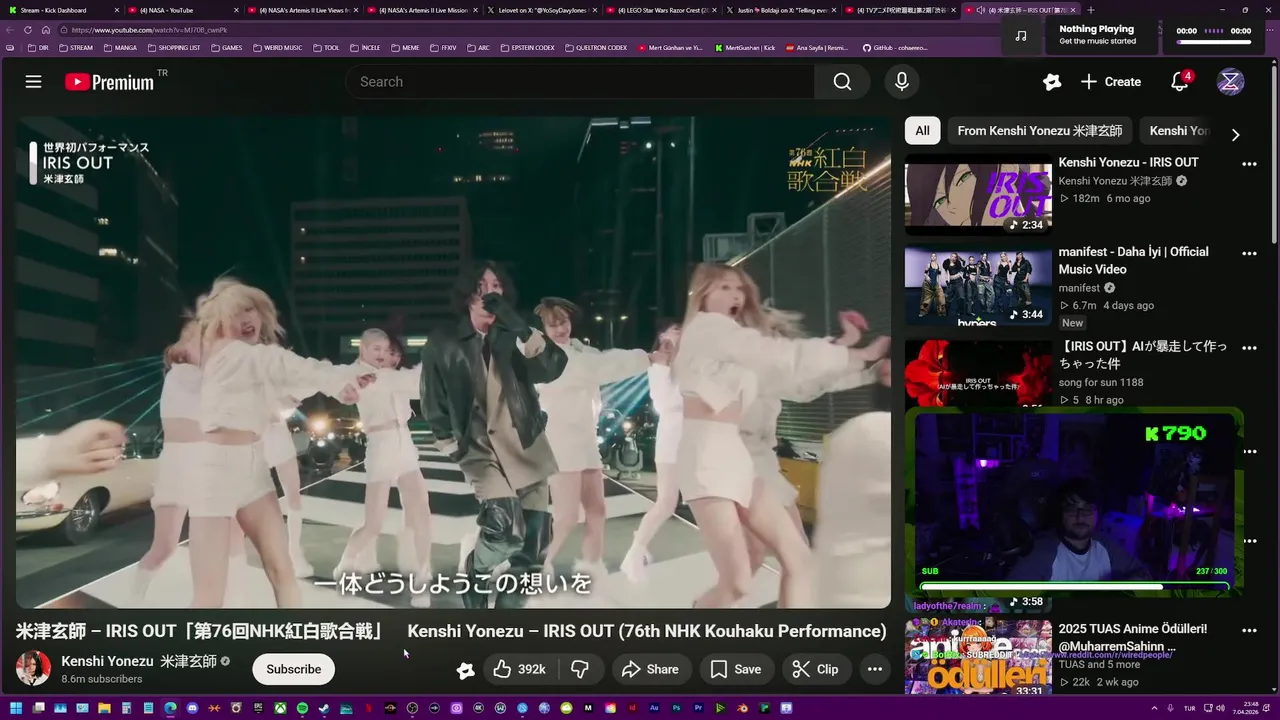The image size is (1280, 720).
Task: Open Kenshi Yonezu 米津玄師 channel name link
Action: [x=139, y=661]
